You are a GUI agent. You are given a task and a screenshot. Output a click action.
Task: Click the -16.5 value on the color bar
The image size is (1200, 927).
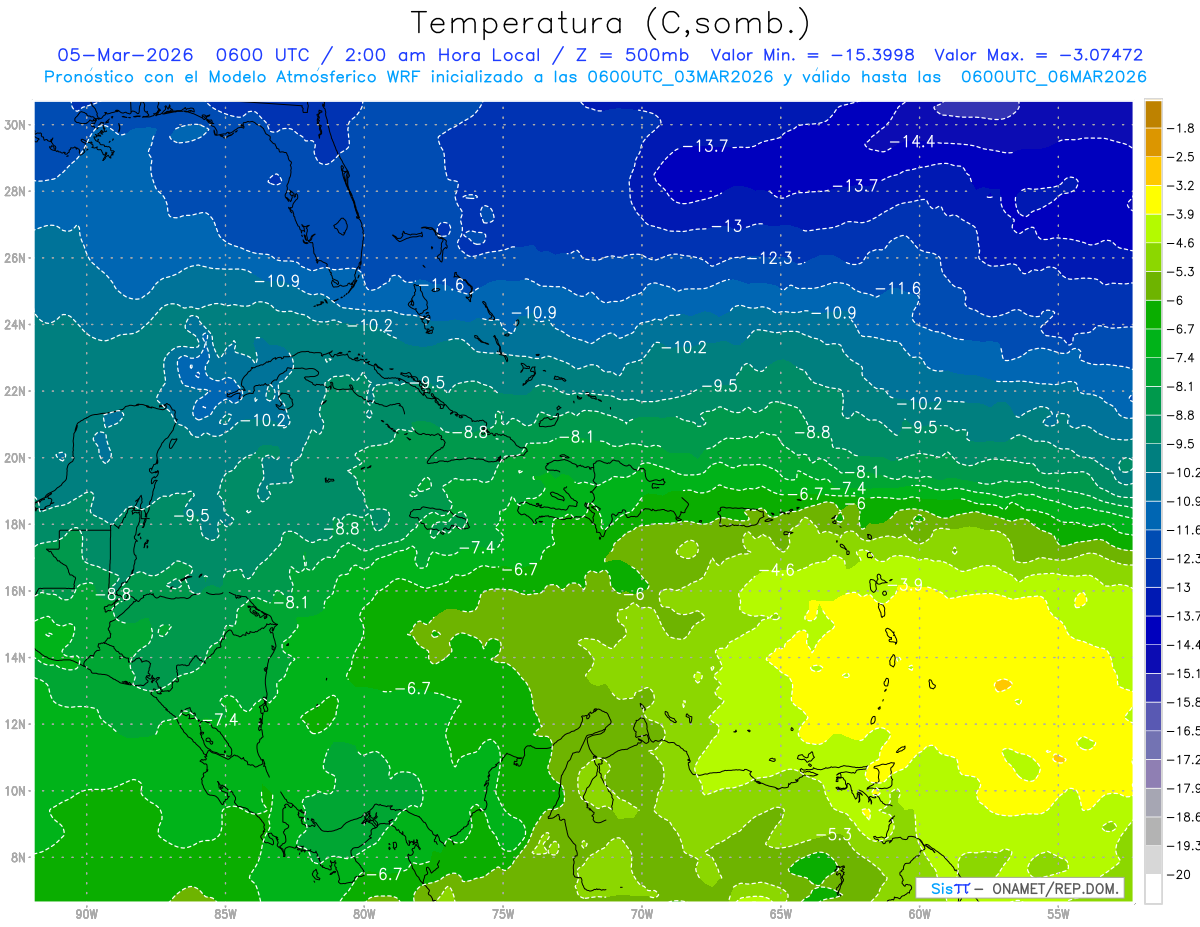click(x=1181, y=731)
